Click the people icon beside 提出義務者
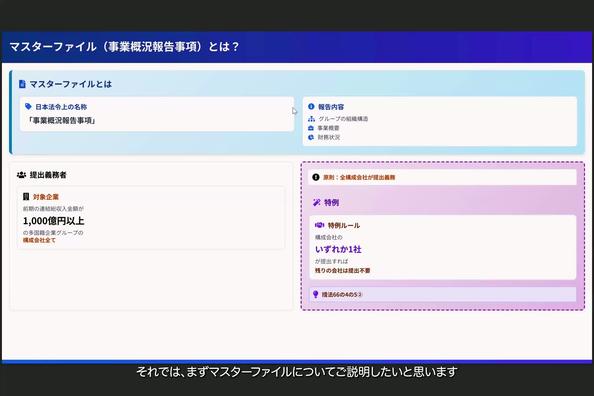This screenshot has height=396, width=594. click(21, 175)
